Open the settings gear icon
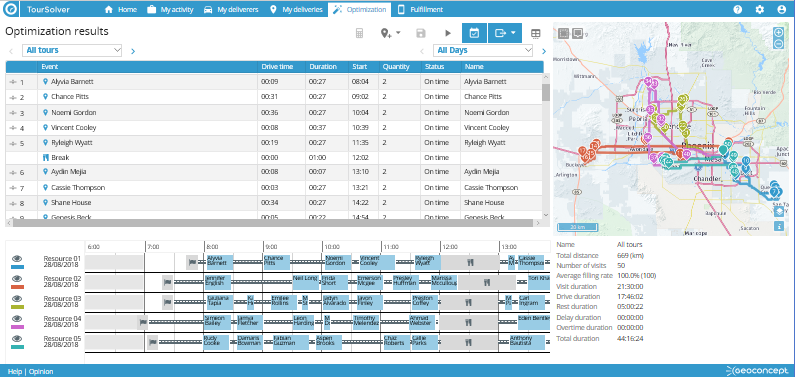The image size is (795, 377). coord(760,9)
